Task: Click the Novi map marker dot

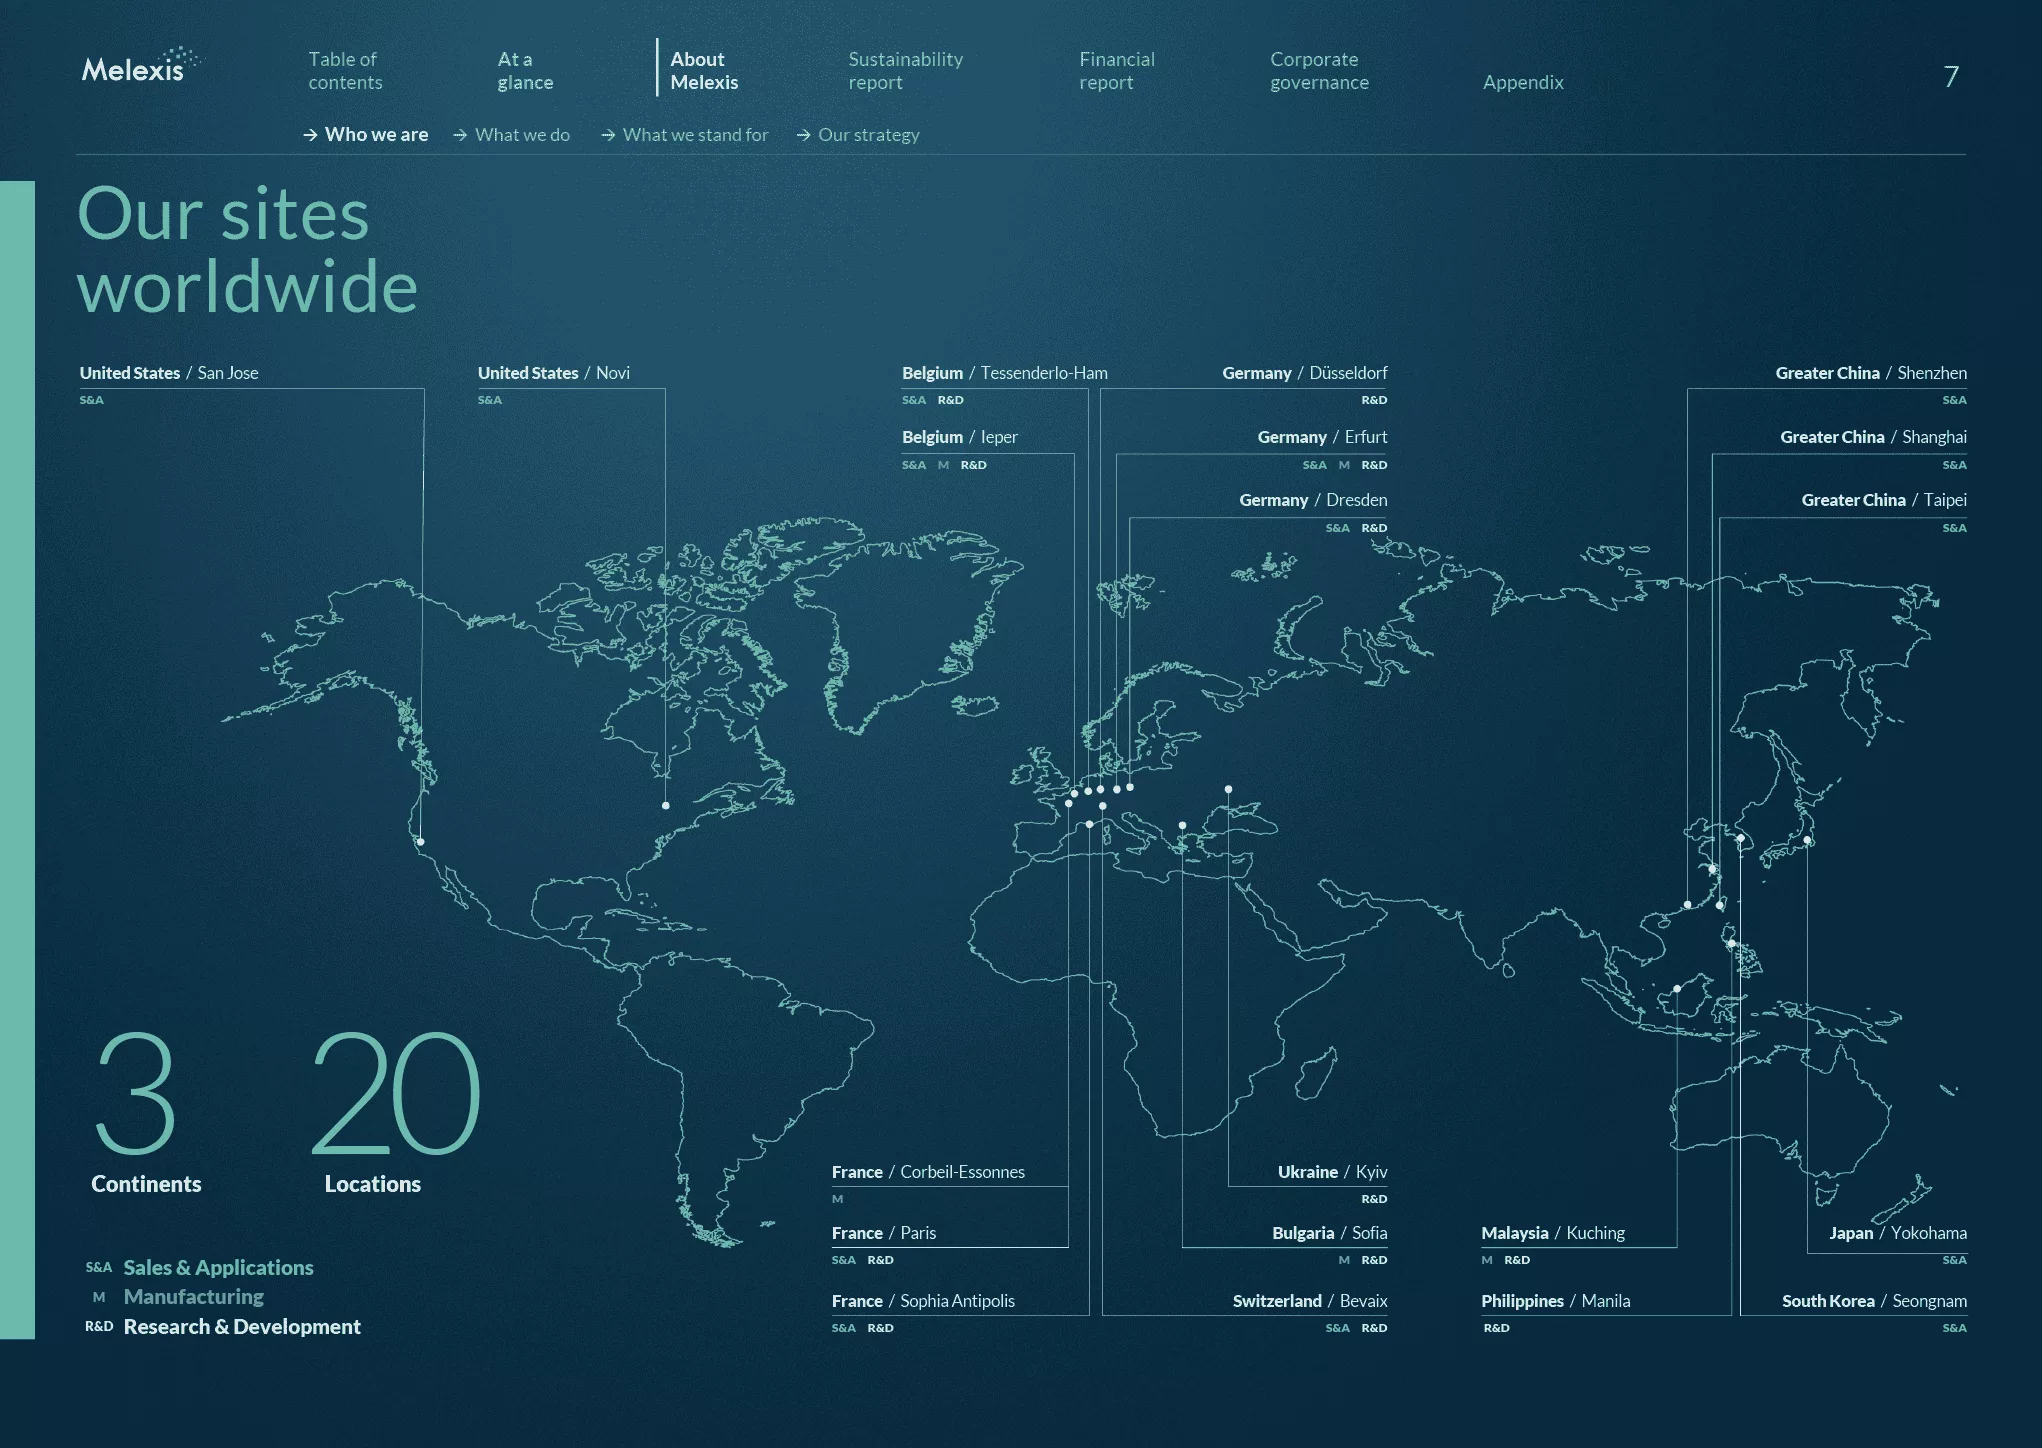Action: 666,805
